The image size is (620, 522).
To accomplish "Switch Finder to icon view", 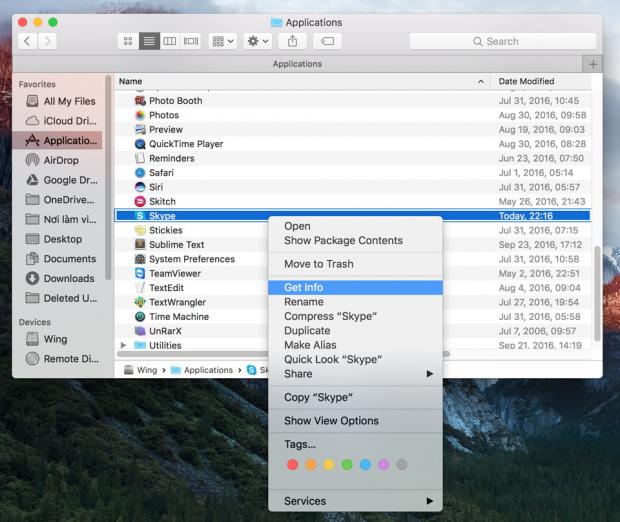I will (x=128, y=41).
